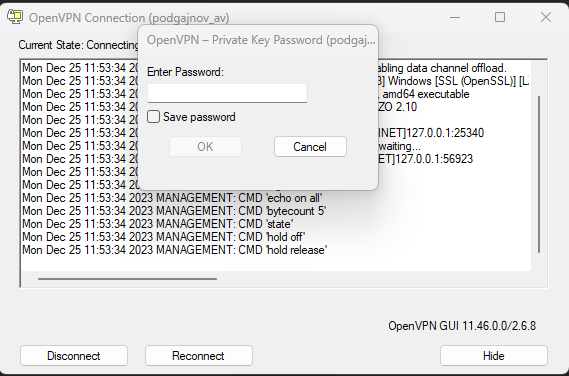
Task: Select the 'hold release' log line
Action: (x=175, y=250)
